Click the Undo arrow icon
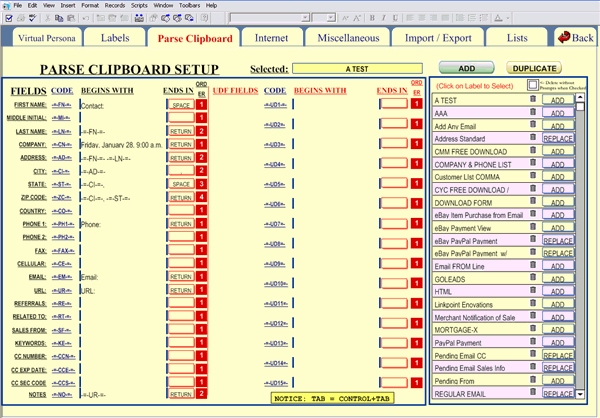This screenshot has width=600, height=418. [86, 18]
